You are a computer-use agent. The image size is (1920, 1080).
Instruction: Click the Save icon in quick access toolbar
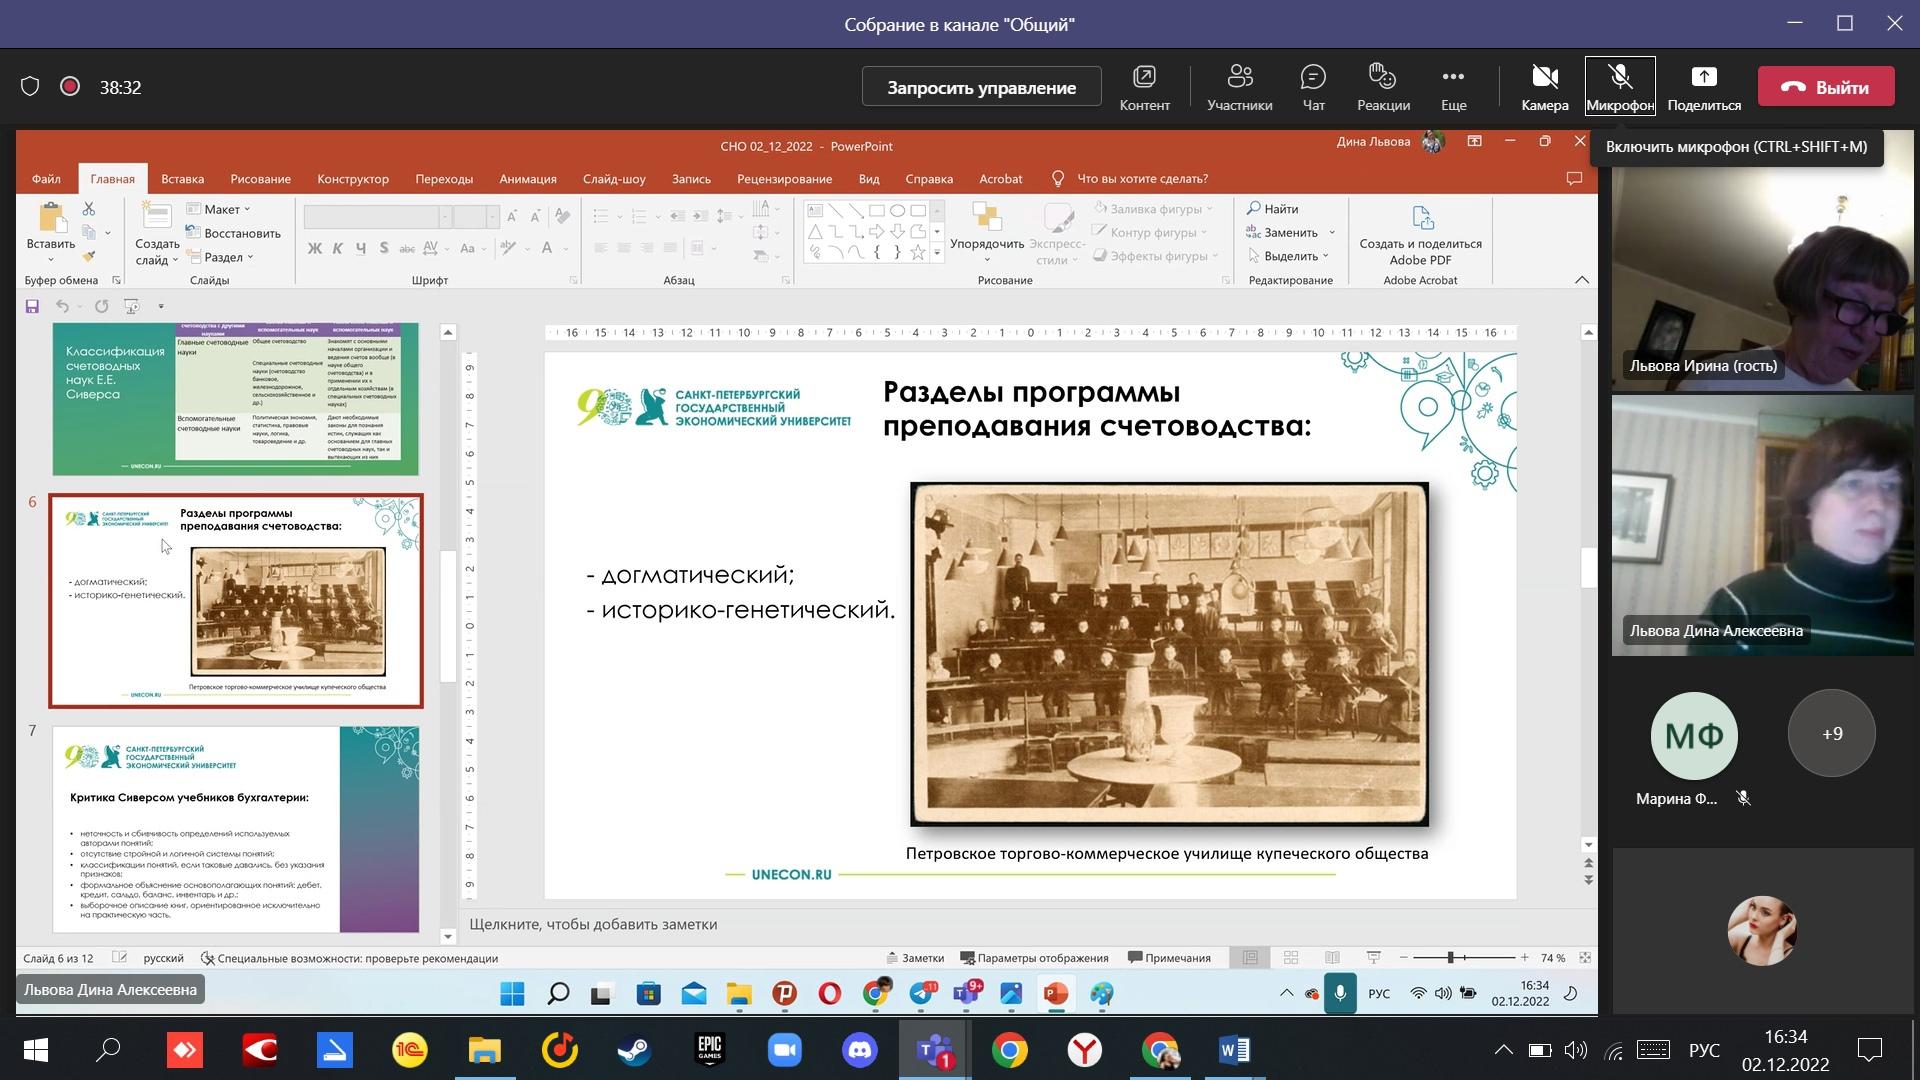32,306
